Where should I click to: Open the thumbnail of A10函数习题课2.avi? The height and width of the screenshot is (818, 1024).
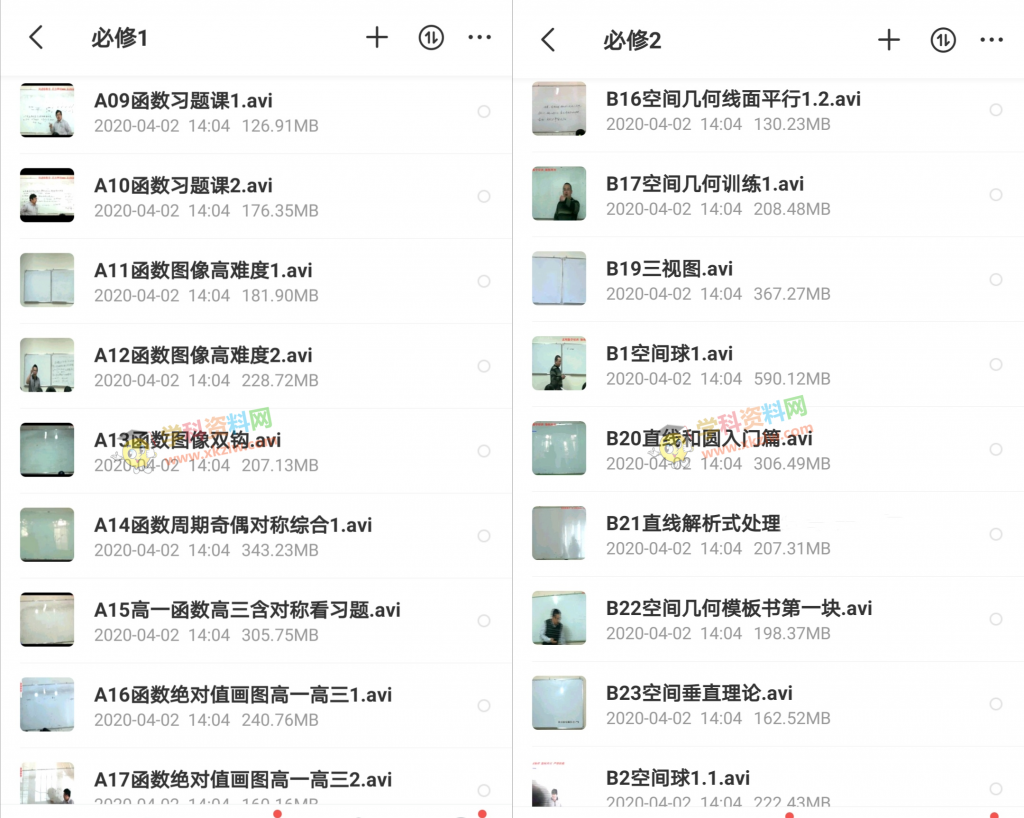point(47,195)
